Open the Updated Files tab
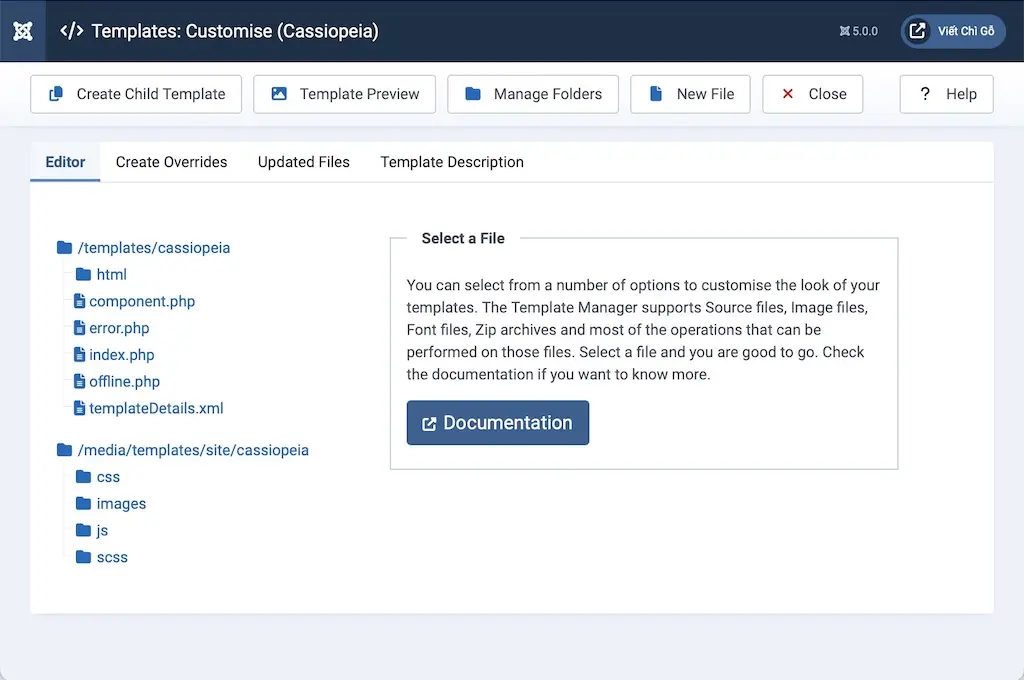This screenshot has height=680, width=1024. (303, 162)
